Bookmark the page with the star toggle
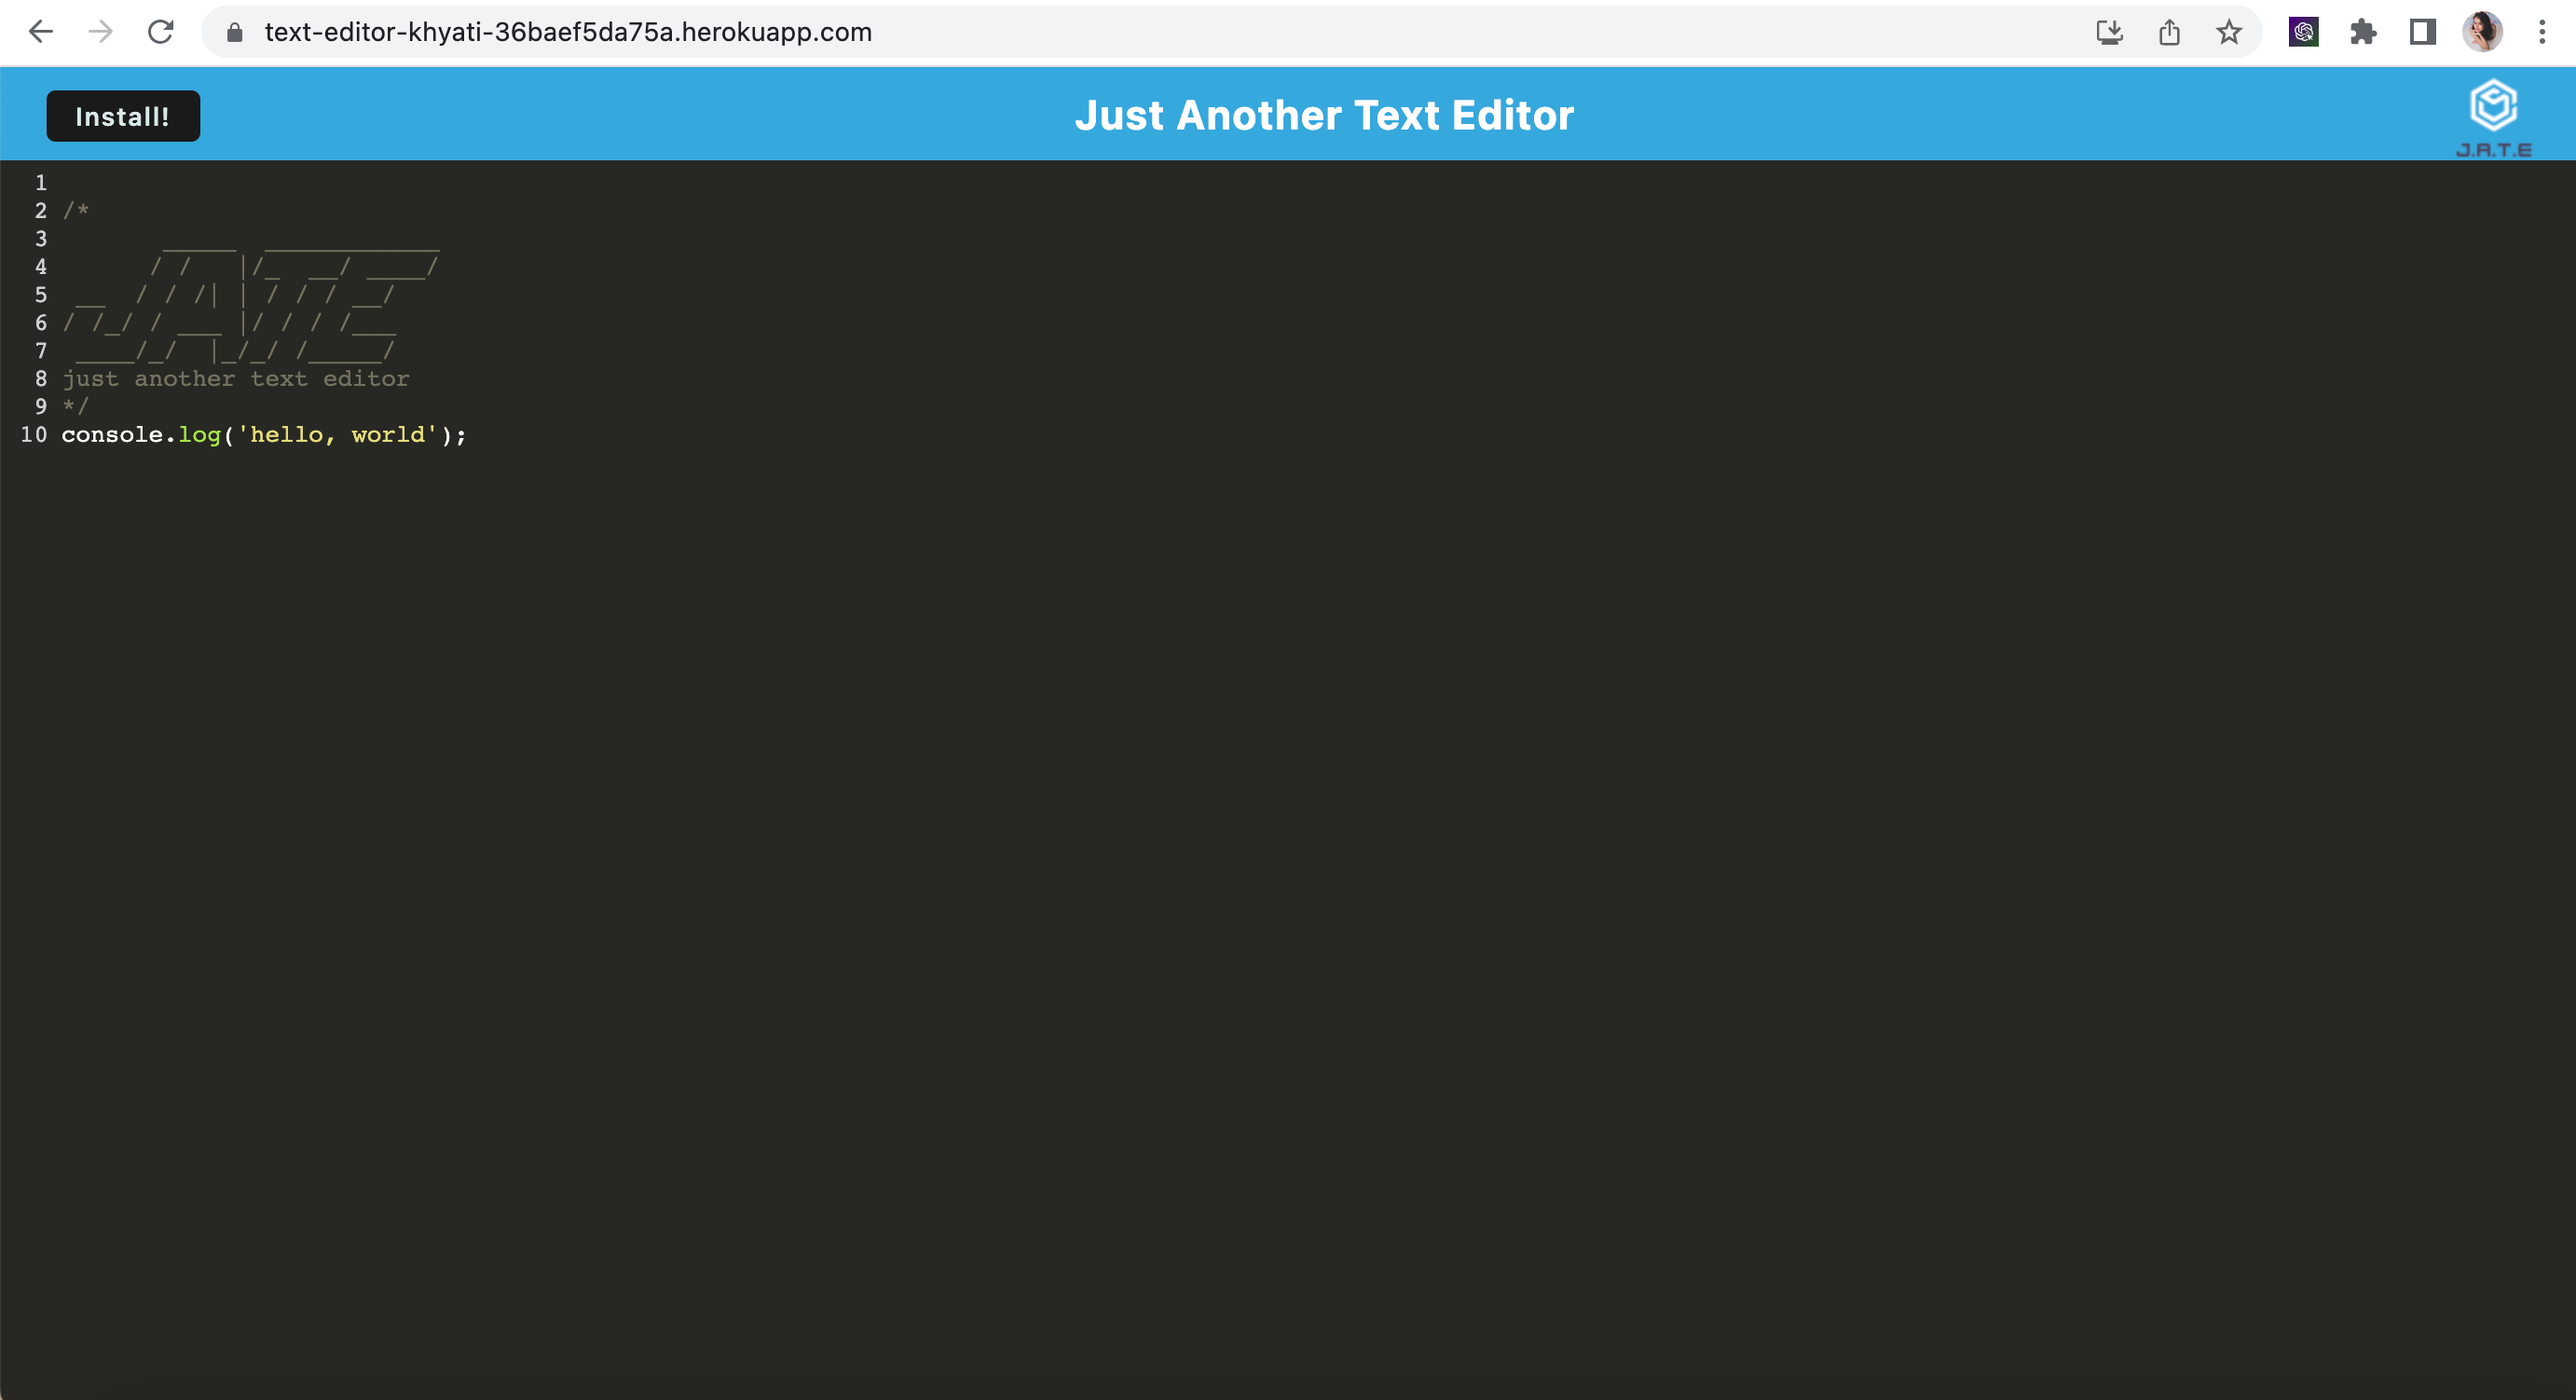The image size is (2576, 1400). [2229, 31]
